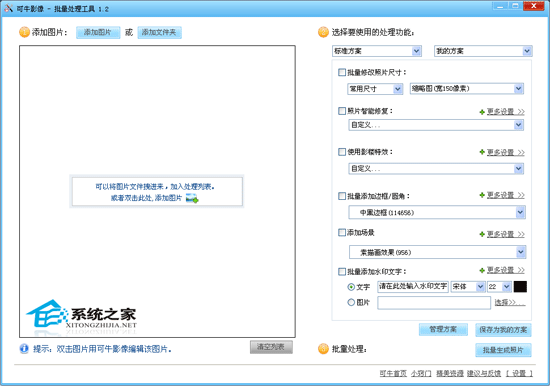Open 更多设置 link for 添加场景

(x=505, y=234)
